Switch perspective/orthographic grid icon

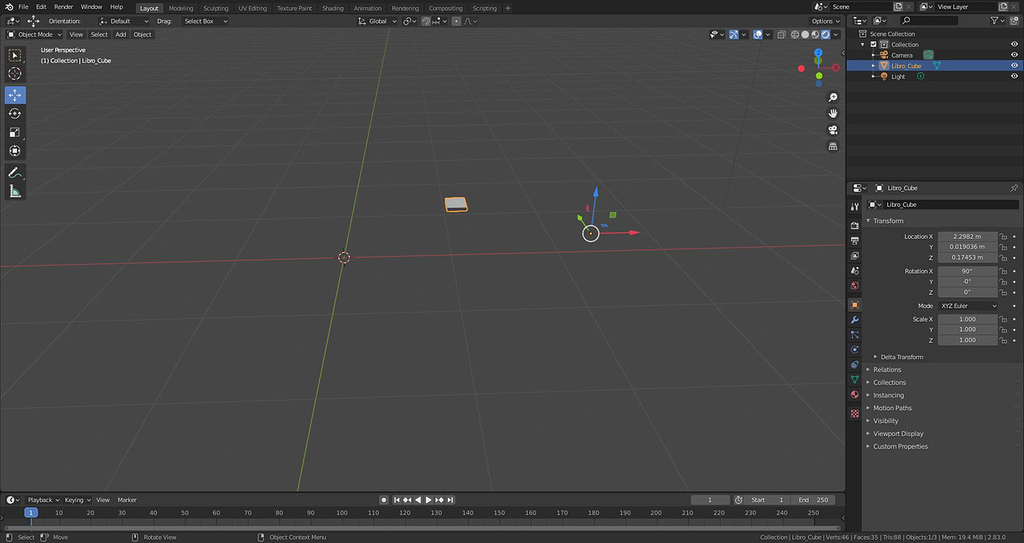click(833, 146)
